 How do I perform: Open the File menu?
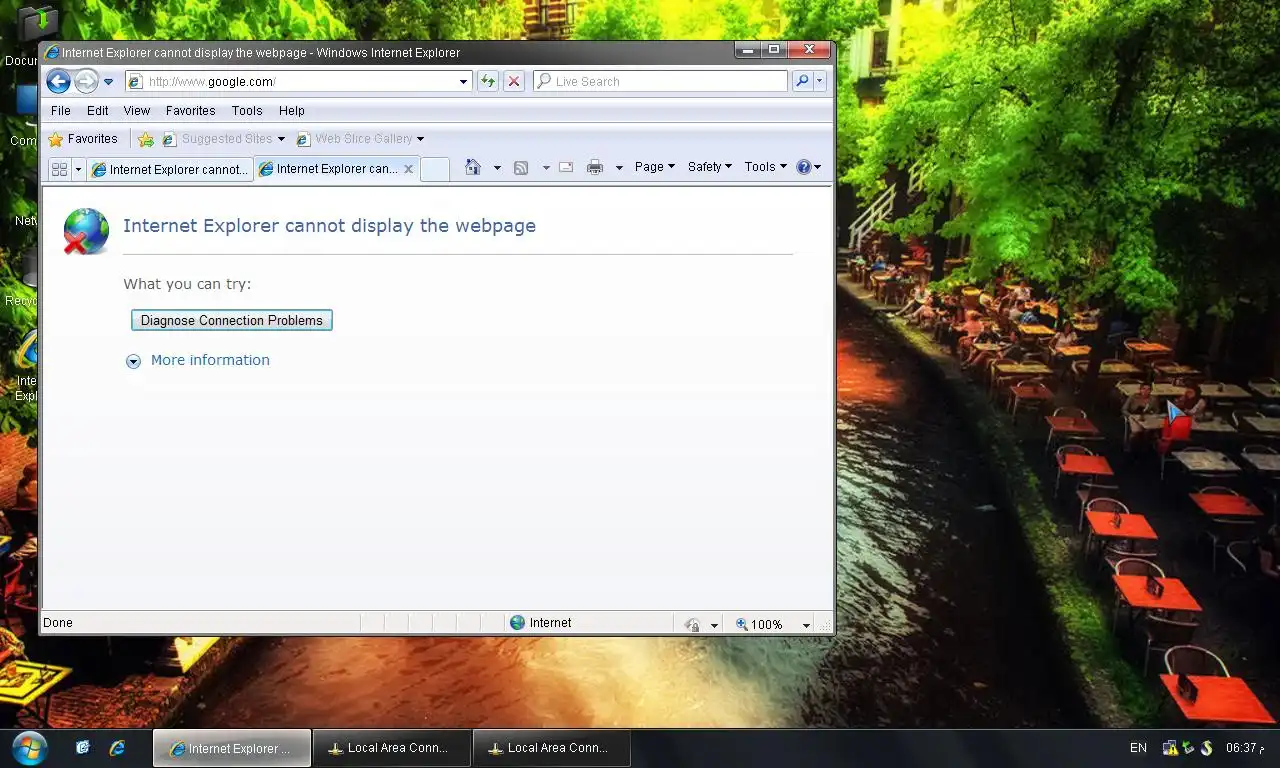tap(61, 111)
